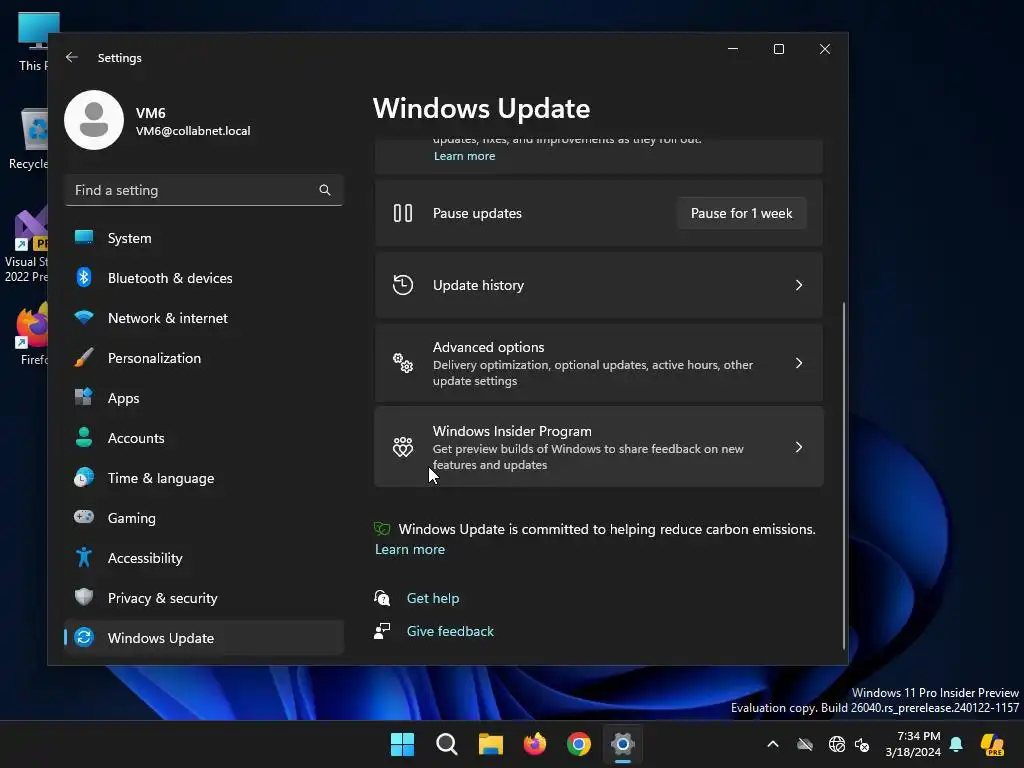This screenshot has width=1024, height=768.
Task: Open the top Learn more link
Action: [464, 155]
